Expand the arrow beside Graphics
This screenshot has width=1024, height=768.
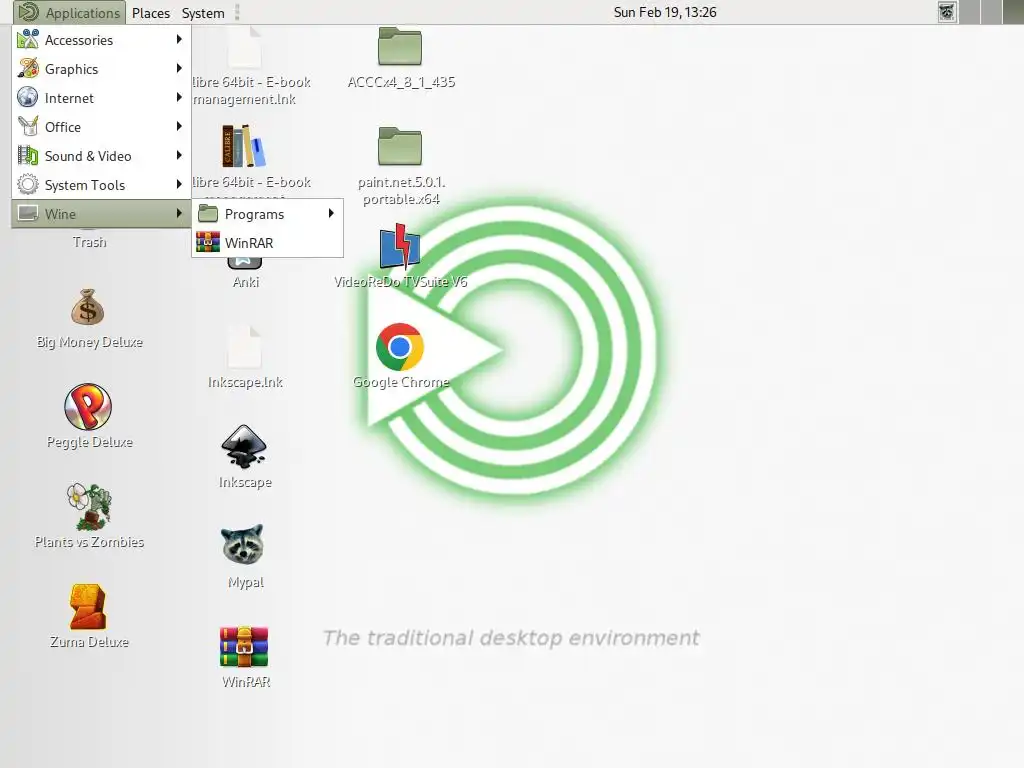point(179,68)
